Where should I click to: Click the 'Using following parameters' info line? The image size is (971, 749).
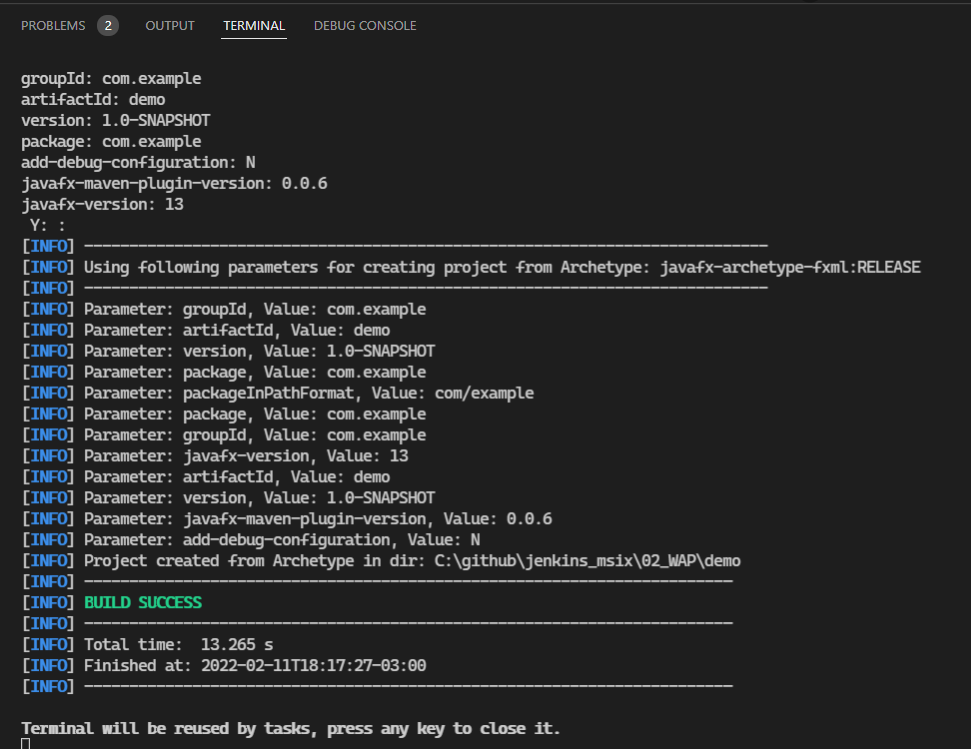471,267
